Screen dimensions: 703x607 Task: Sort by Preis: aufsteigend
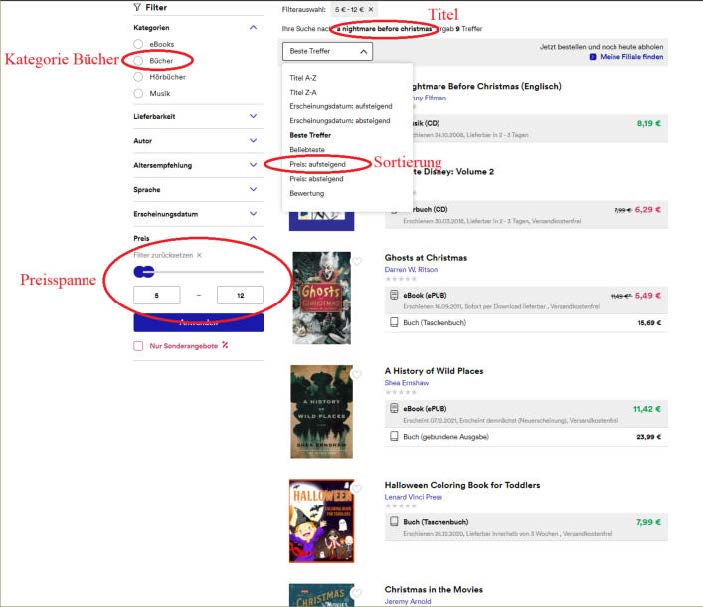tap(316, 164)
